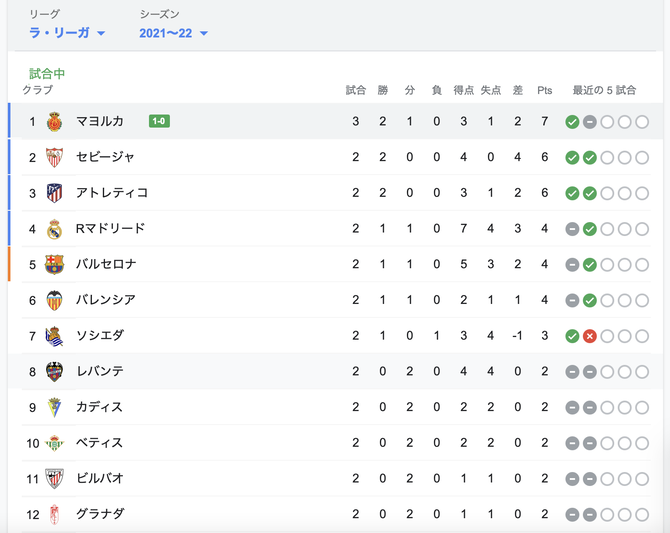Screen dimensions: 670x533
Task: Open the ラ・リーガ league dropdown
Action: pyautogui.click(x=67, y=33)
